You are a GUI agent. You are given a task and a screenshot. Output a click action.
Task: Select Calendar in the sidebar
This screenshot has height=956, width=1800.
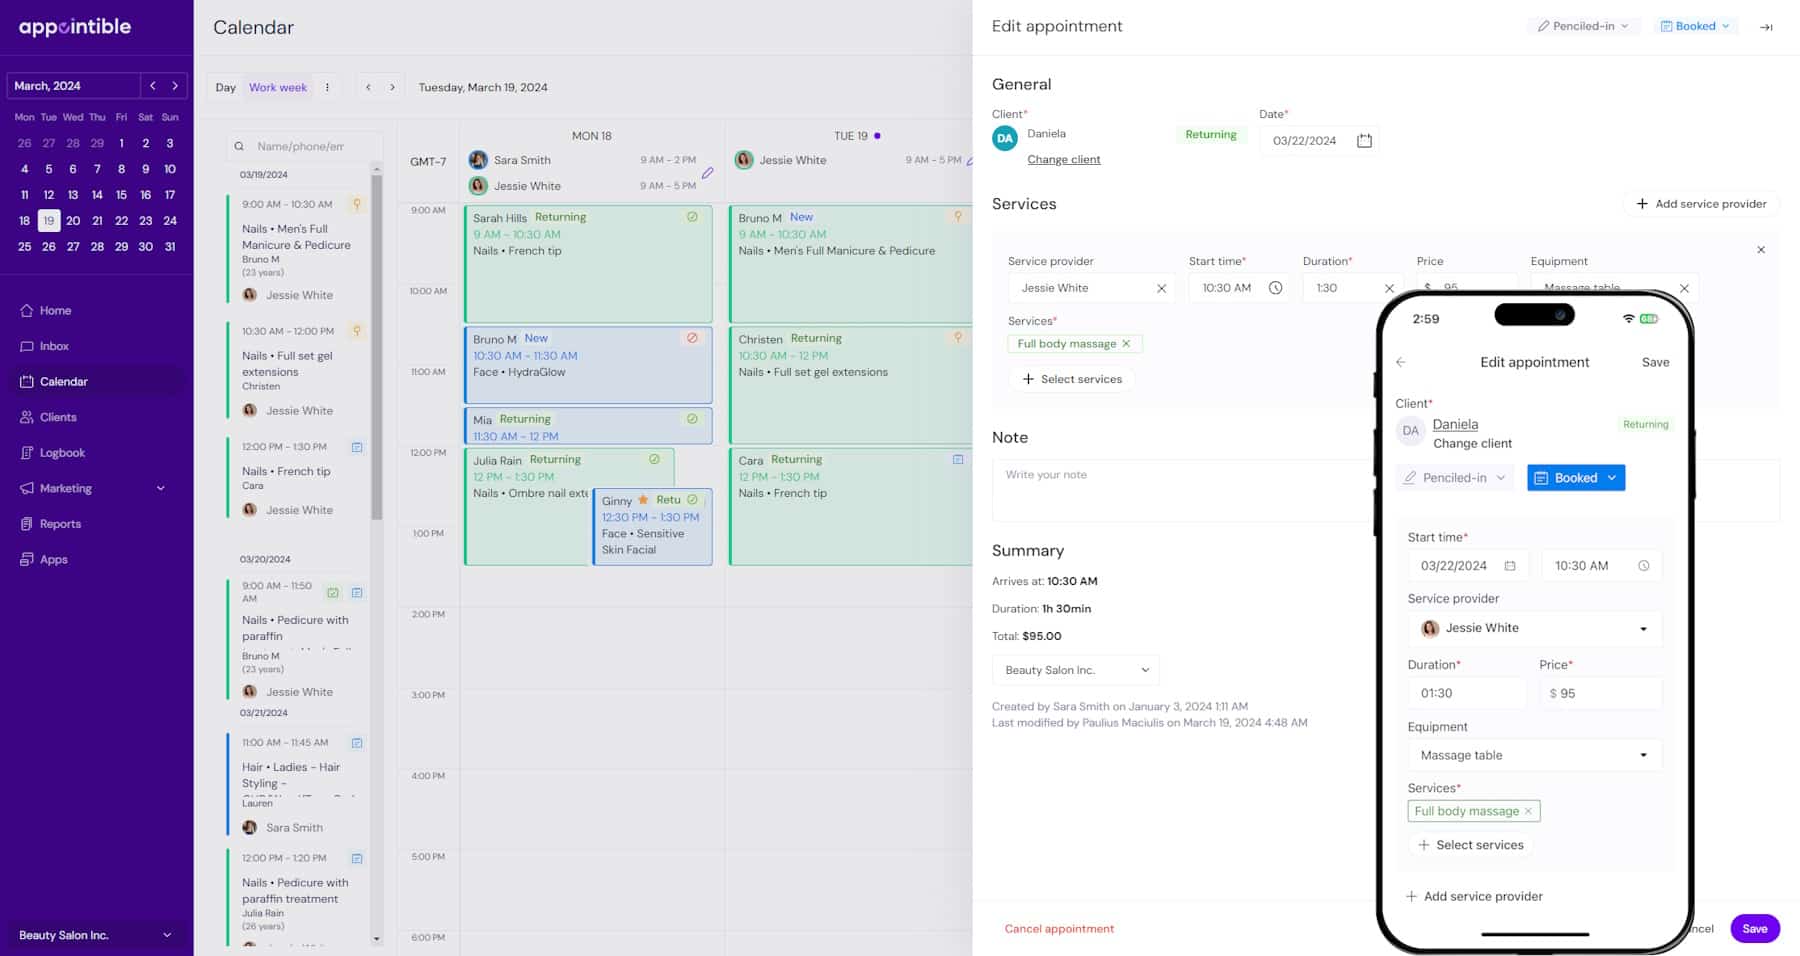point(62,381)
